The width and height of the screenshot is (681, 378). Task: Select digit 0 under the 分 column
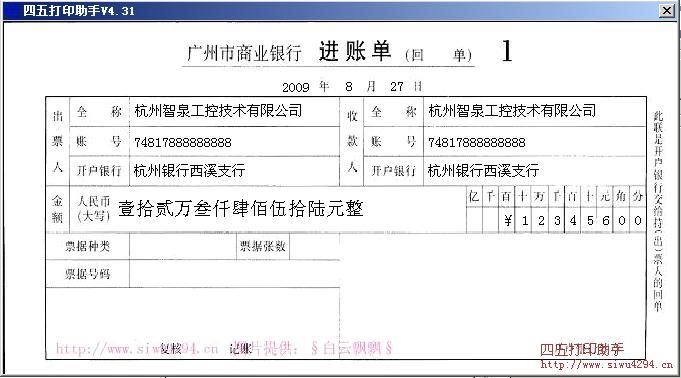(x=638, y=221)
